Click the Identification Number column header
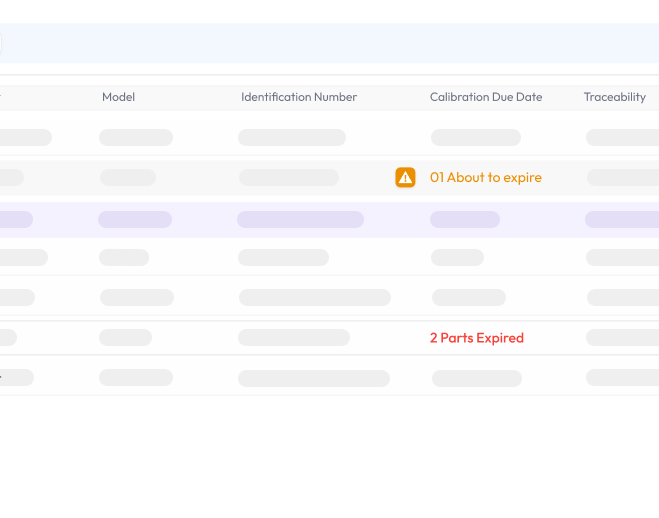This screenshot has width=659, height=518. 299,97
